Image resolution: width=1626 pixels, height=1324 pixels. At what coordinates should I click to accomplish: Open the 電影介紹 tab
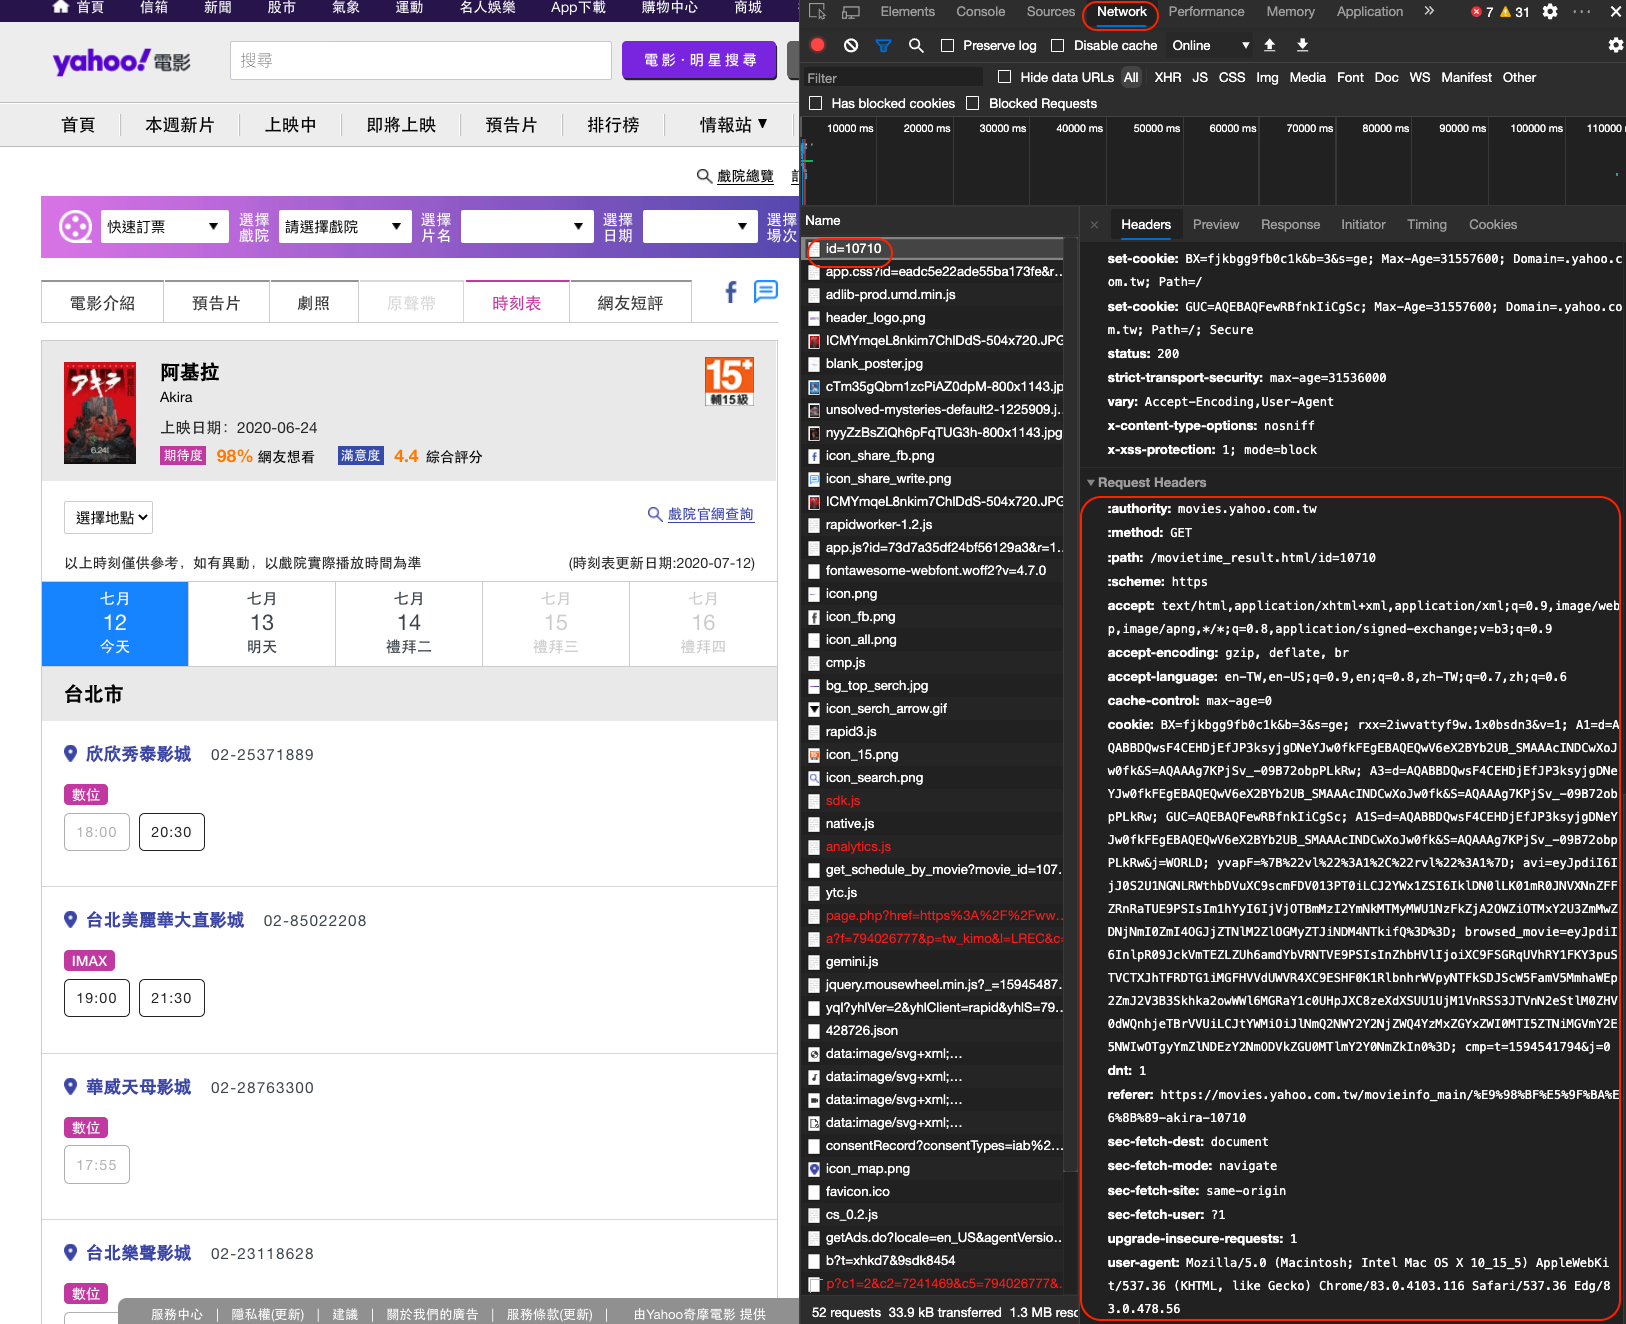[x=102, y=302]
